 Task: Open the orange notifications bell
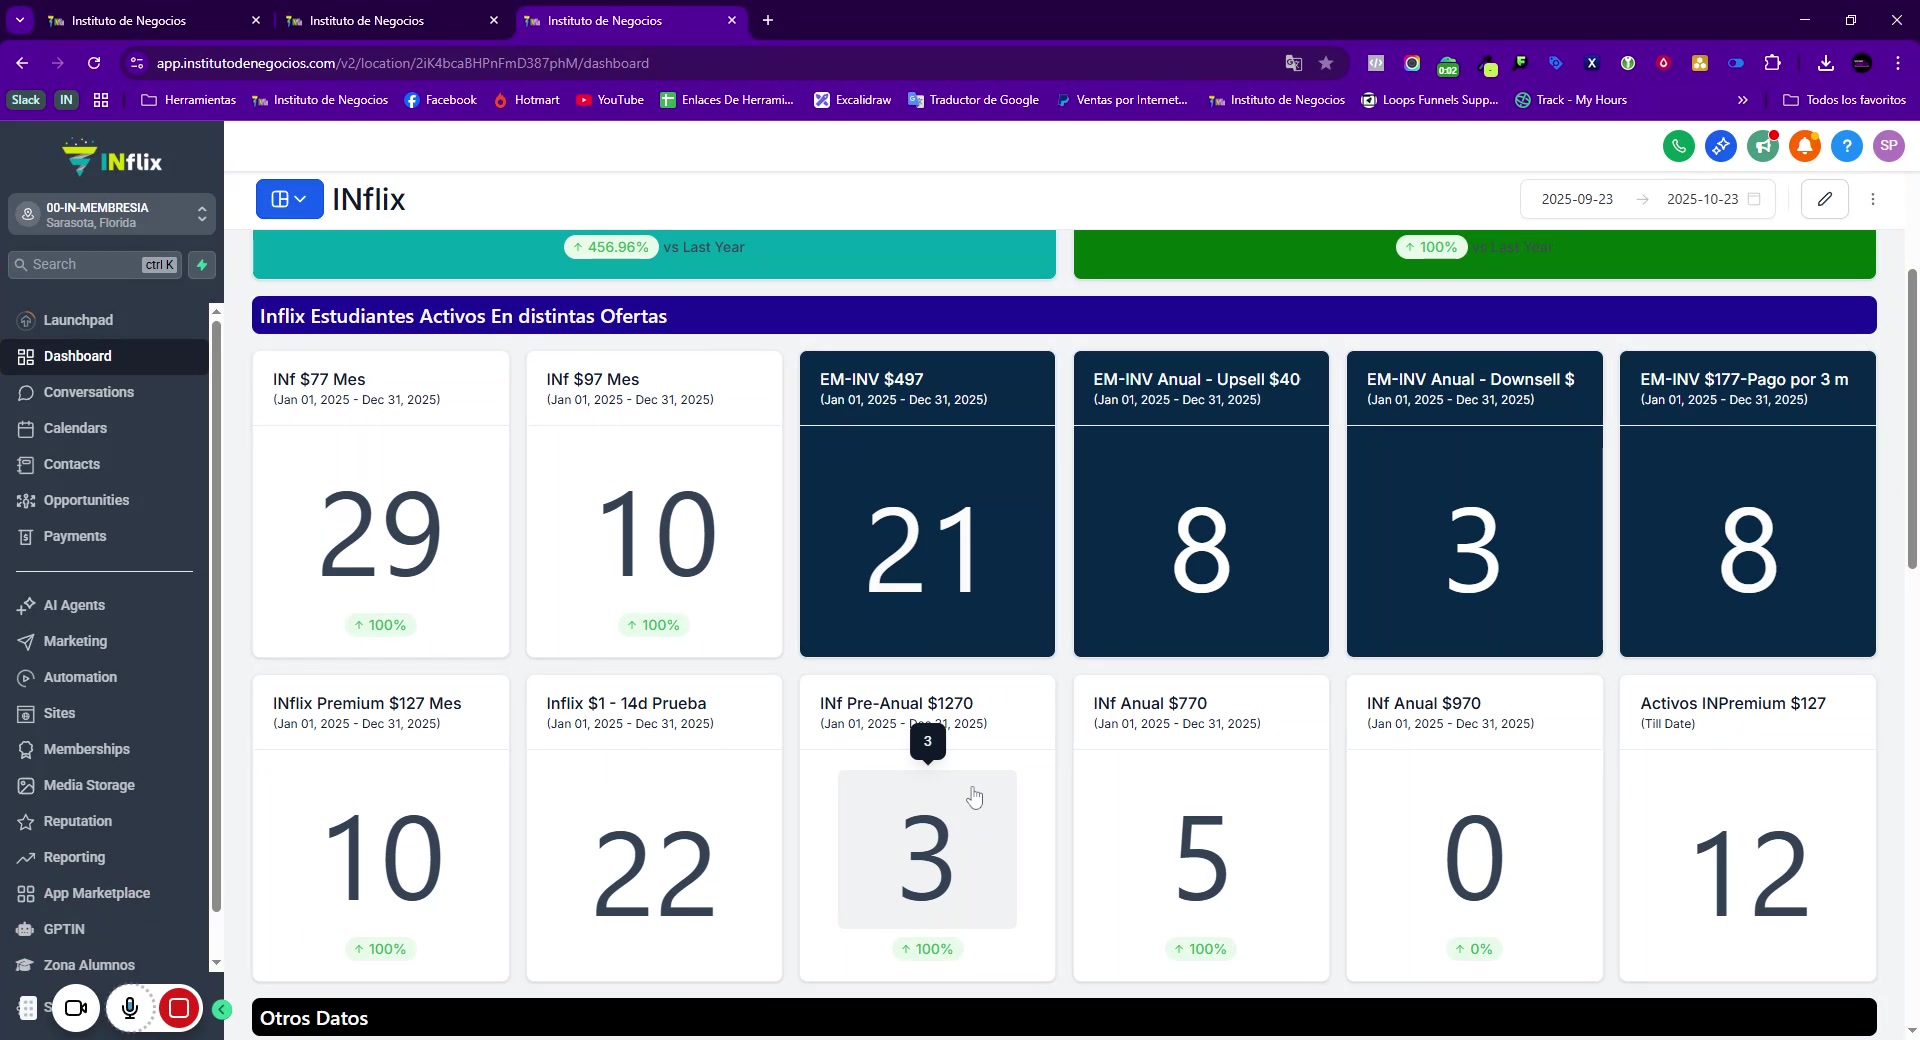pos(1805,146)
